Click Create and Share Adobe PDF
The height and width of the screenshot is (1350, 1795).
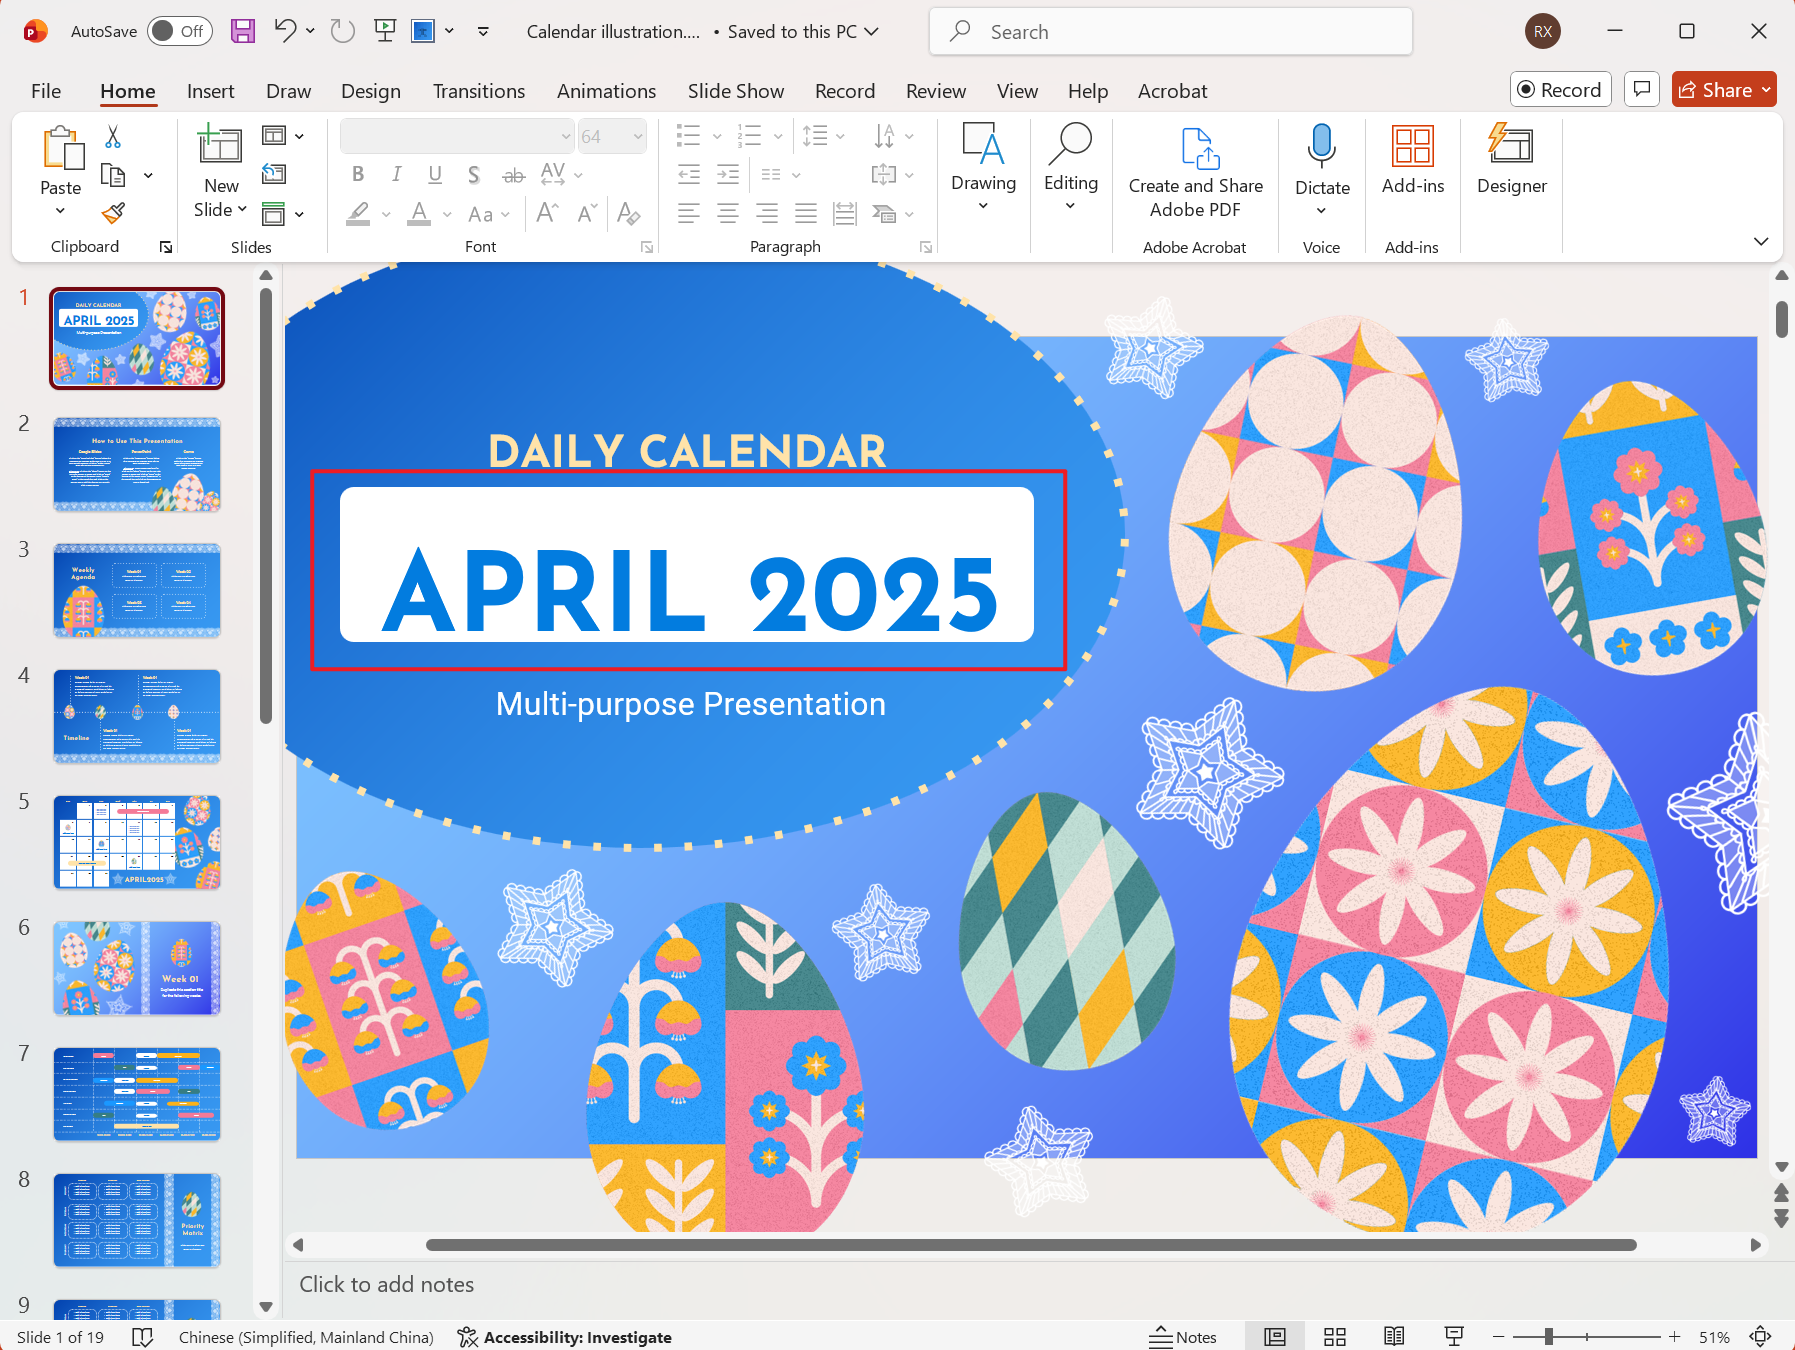pyautogui.click(x=1195, y=170)
